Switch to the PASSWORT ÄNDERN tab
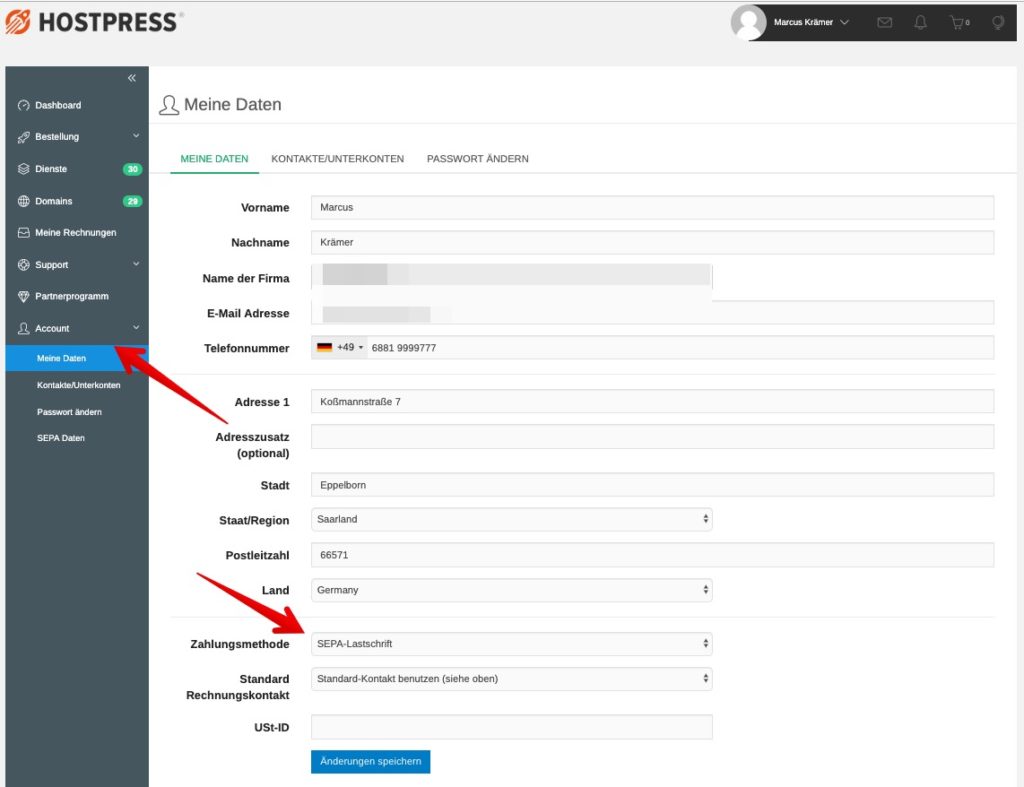 coord(477,159)
